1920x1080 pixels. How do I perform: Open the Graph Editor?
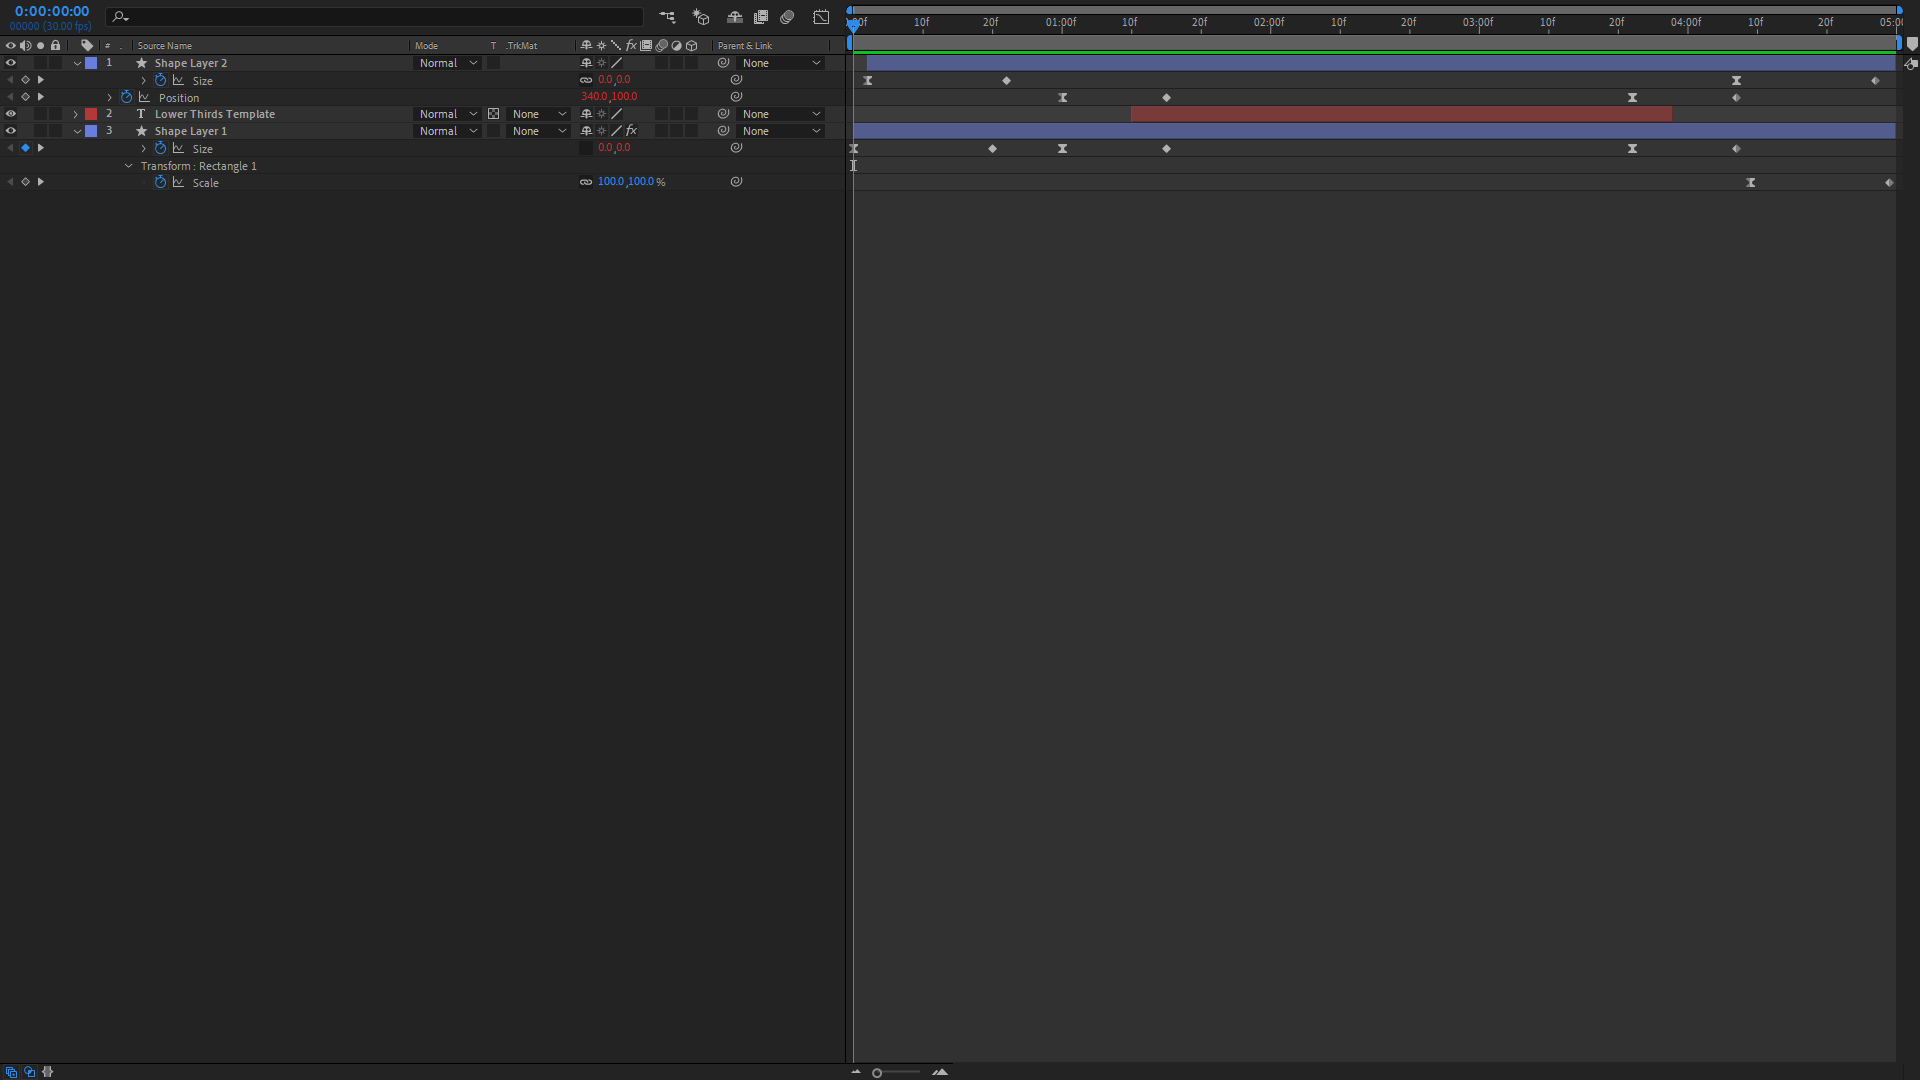pos(821,17)
